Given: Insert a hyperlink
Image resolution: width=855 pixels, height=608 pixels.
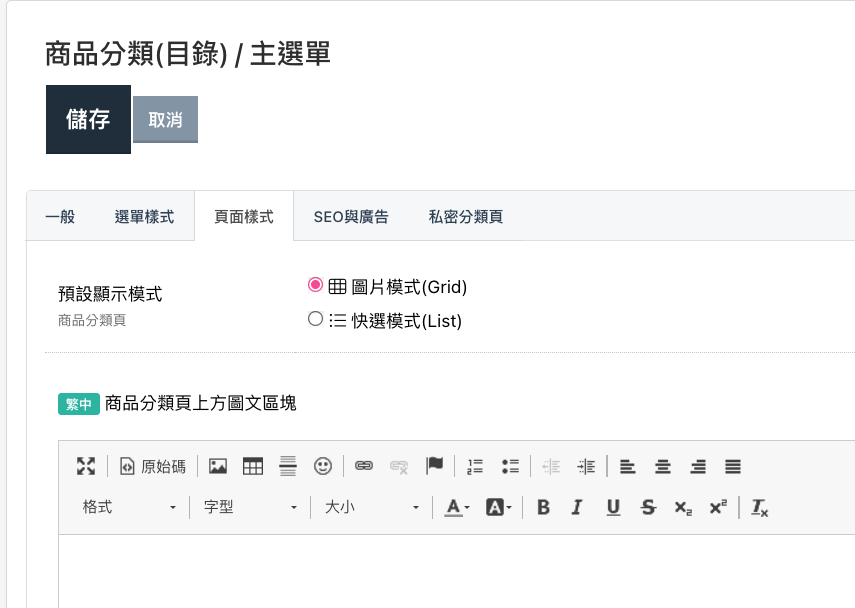Looking at the screenshot, I should 364,466.
